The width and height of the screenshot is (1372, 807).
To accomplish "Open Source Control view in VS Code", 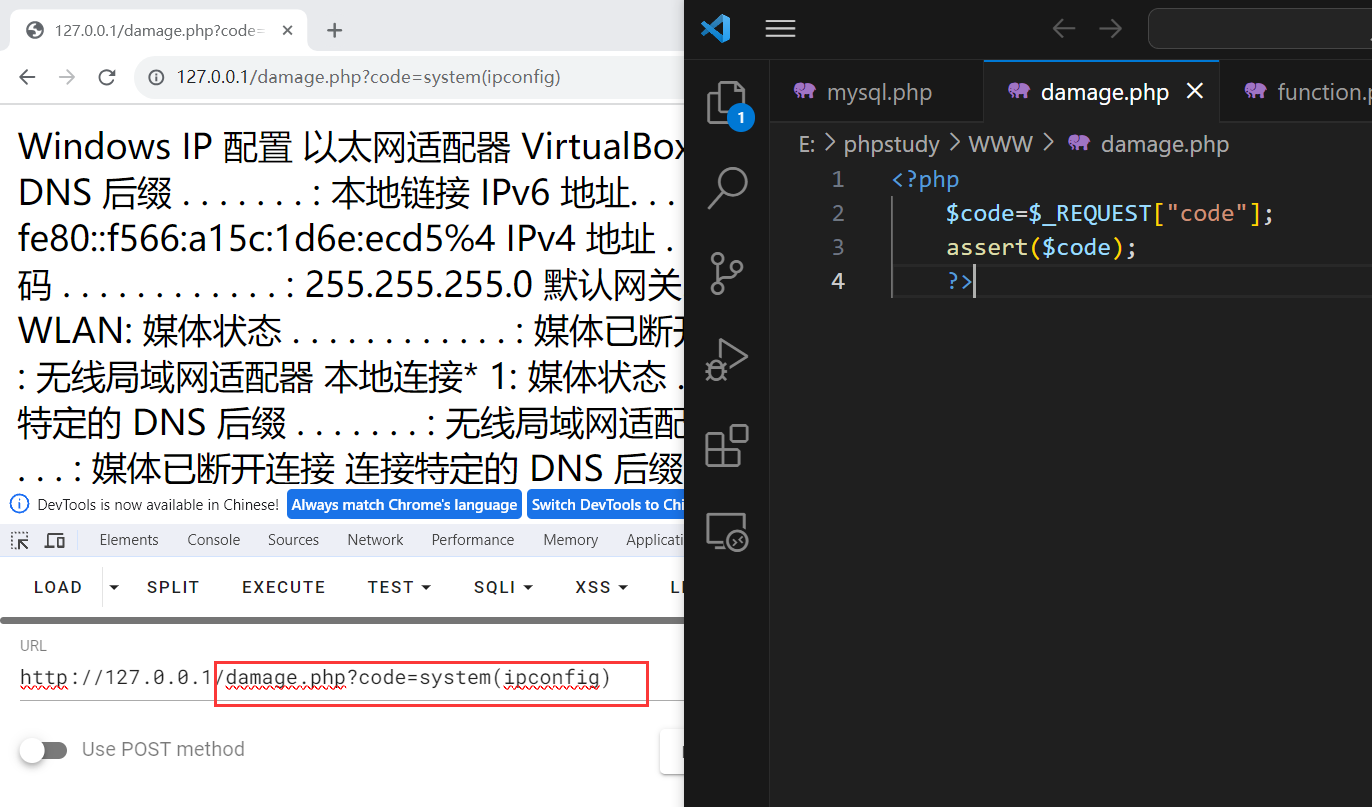I will pyautogui.click(x=728, y=273).
